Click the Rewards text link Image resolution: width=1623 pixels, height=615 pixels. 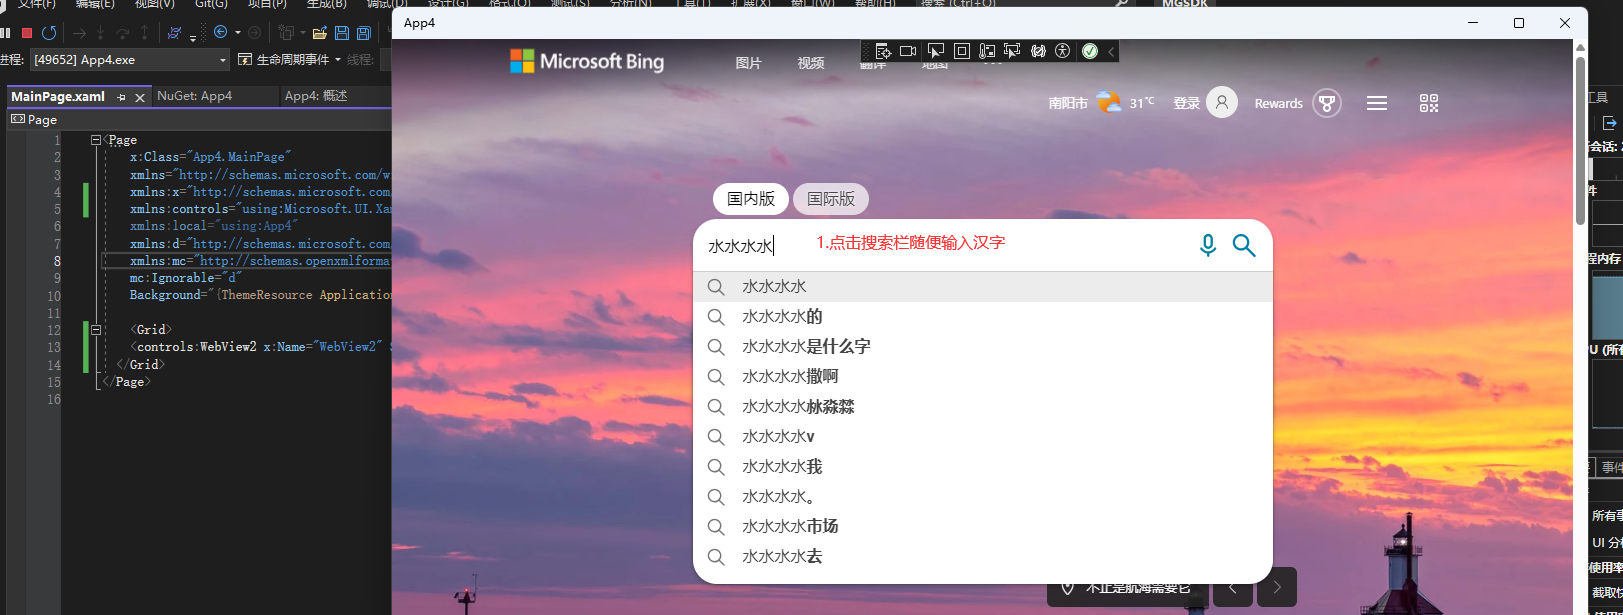pos(1279,103)
